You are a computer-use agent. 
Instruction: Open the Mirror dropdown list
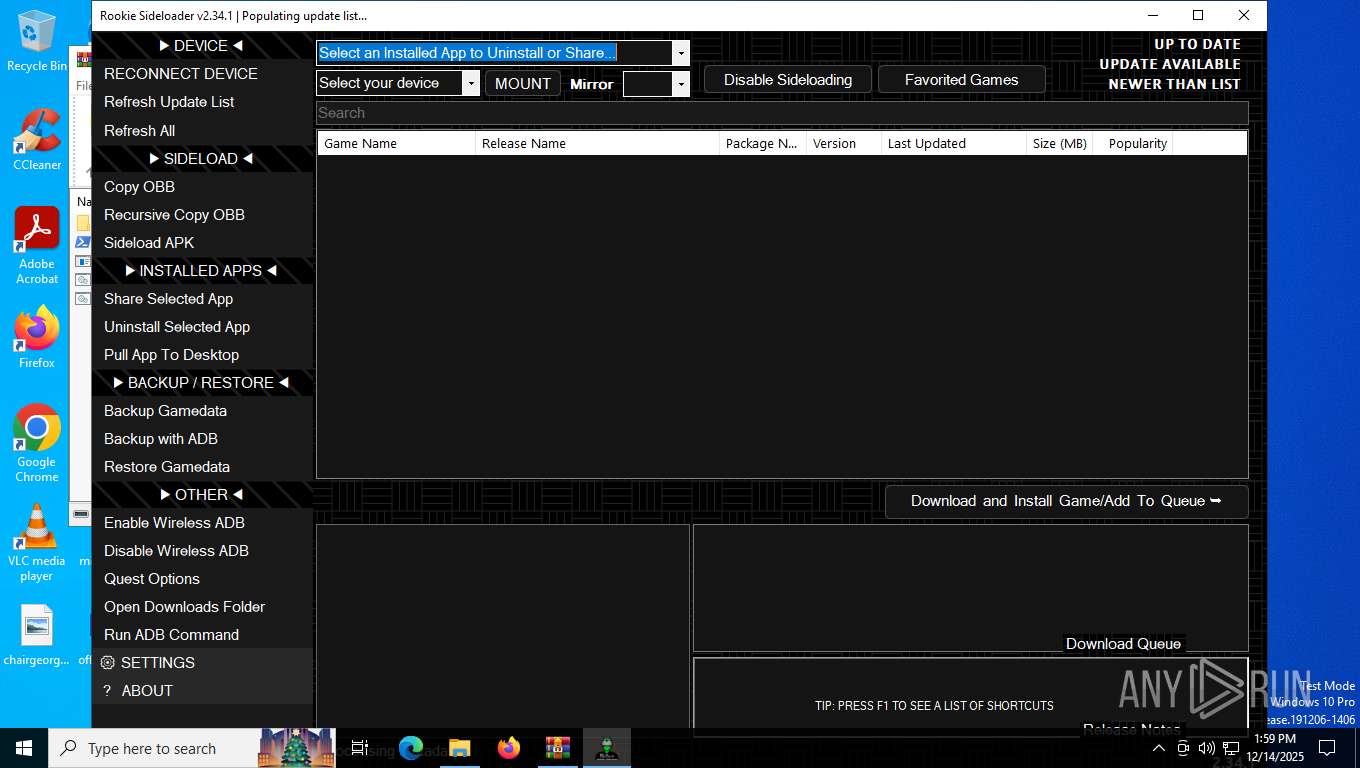coord(681,84)
